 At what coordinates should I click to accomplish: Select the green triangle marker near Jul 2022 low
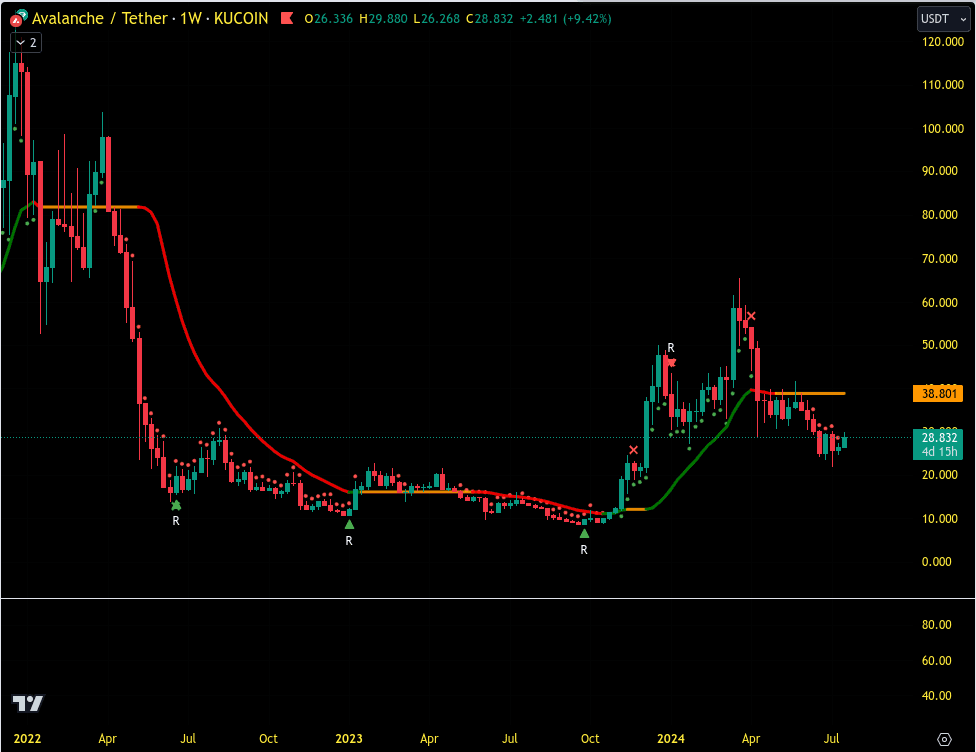(x=176, y=505)
